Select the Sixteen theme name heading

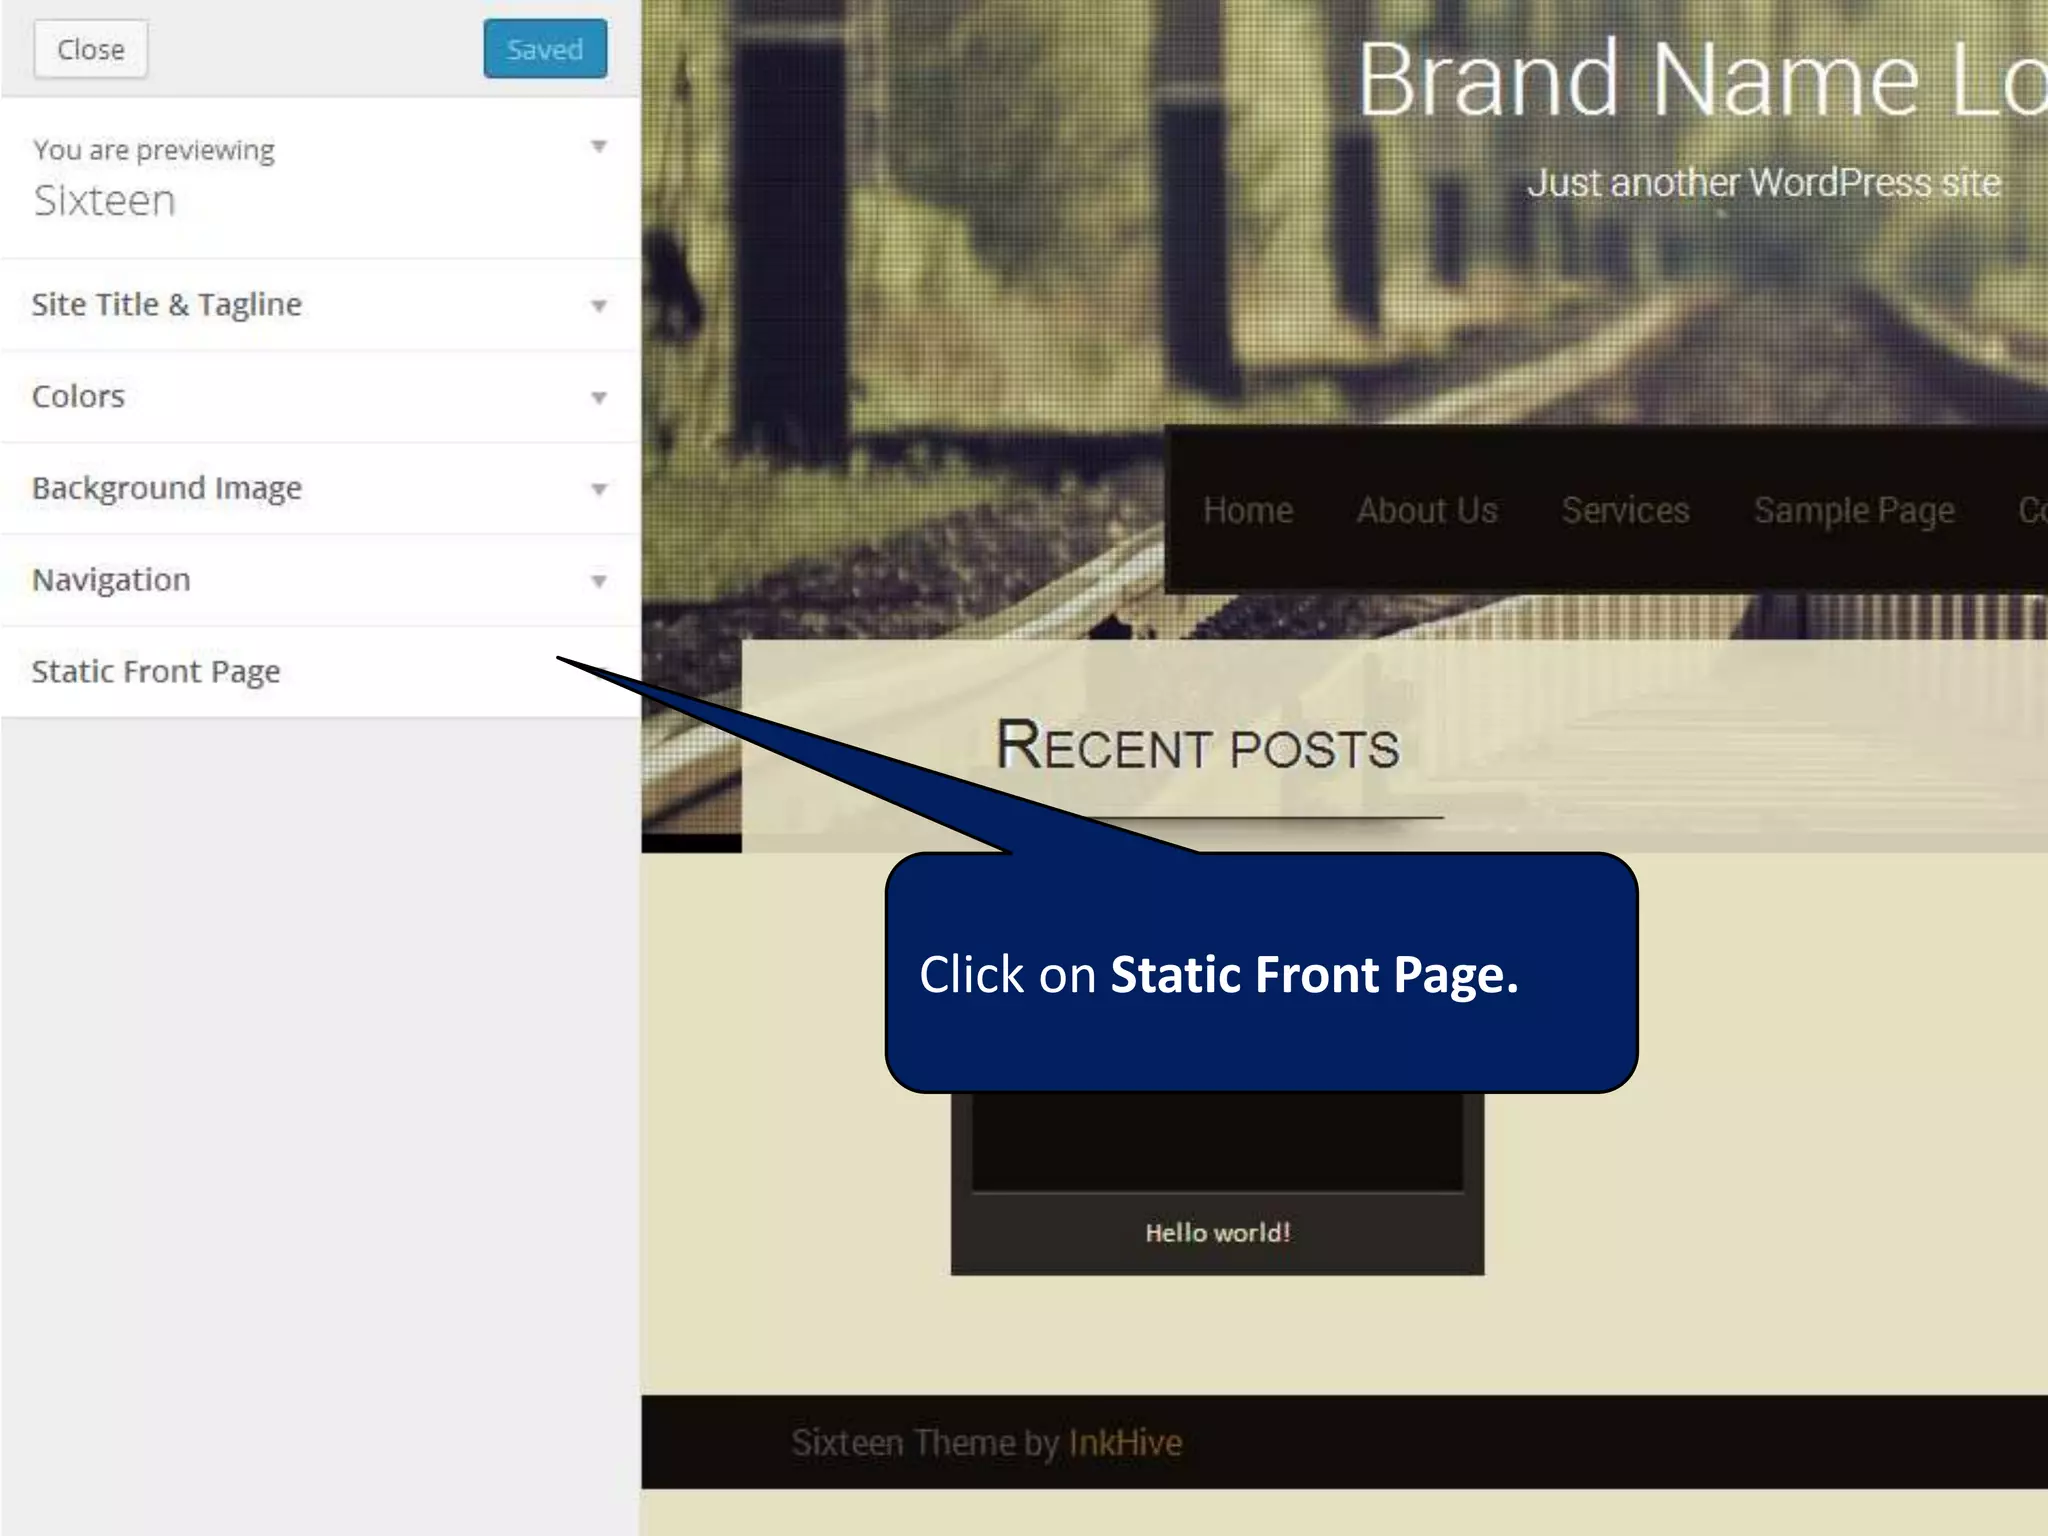[105, 201]
